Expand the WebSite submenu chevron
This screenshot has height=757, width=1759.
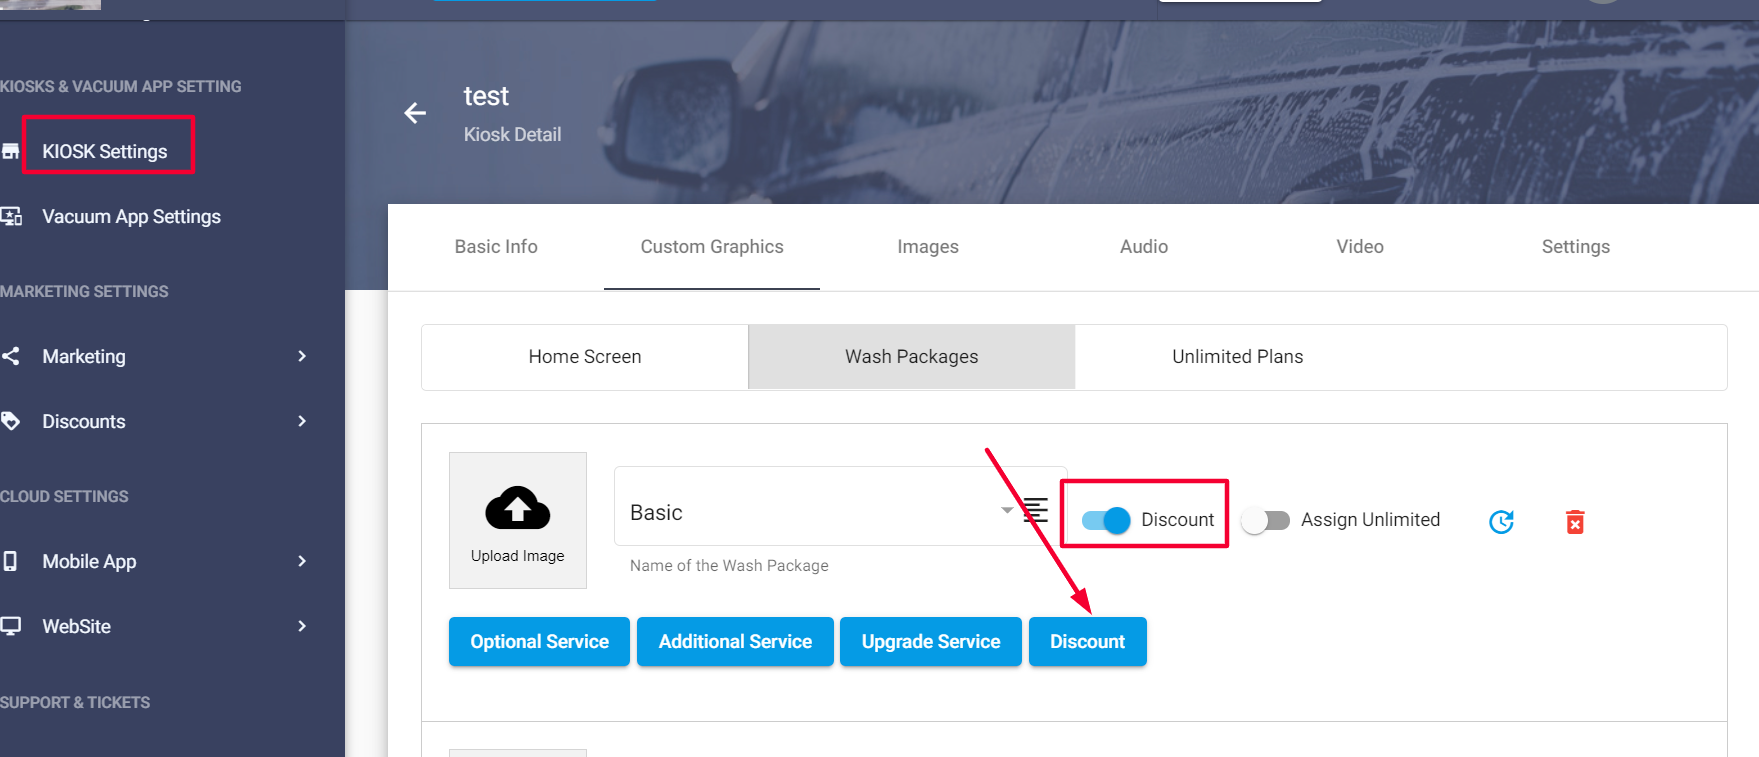(x=302, y=626)
